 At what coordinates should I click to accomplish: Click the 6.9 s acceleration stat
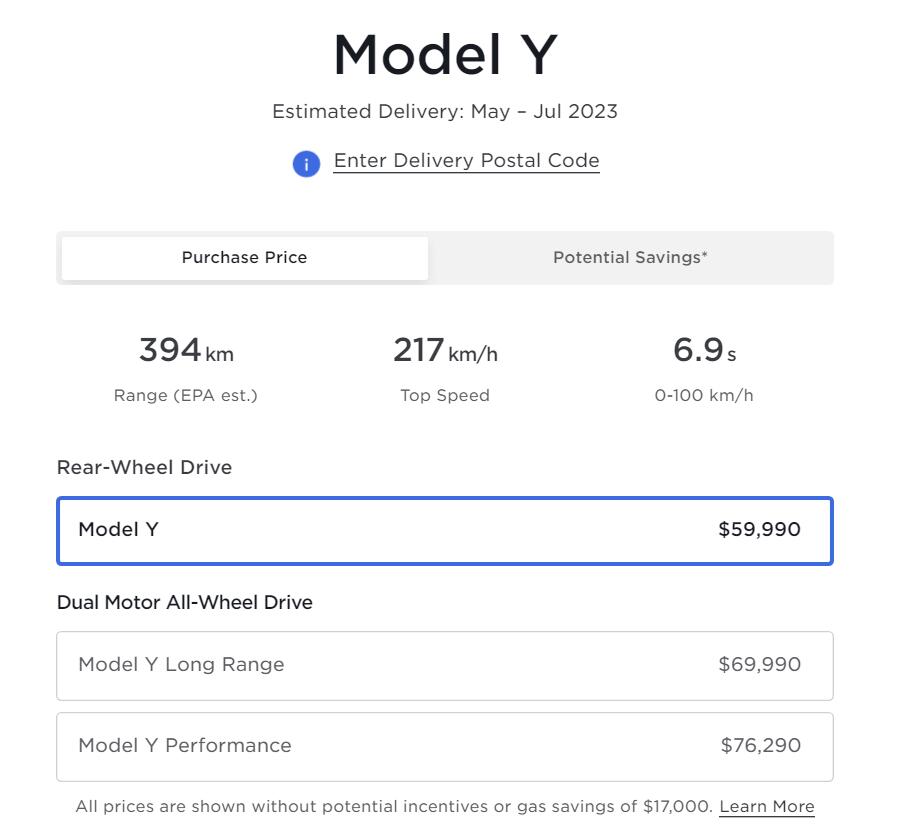(703, 351)
